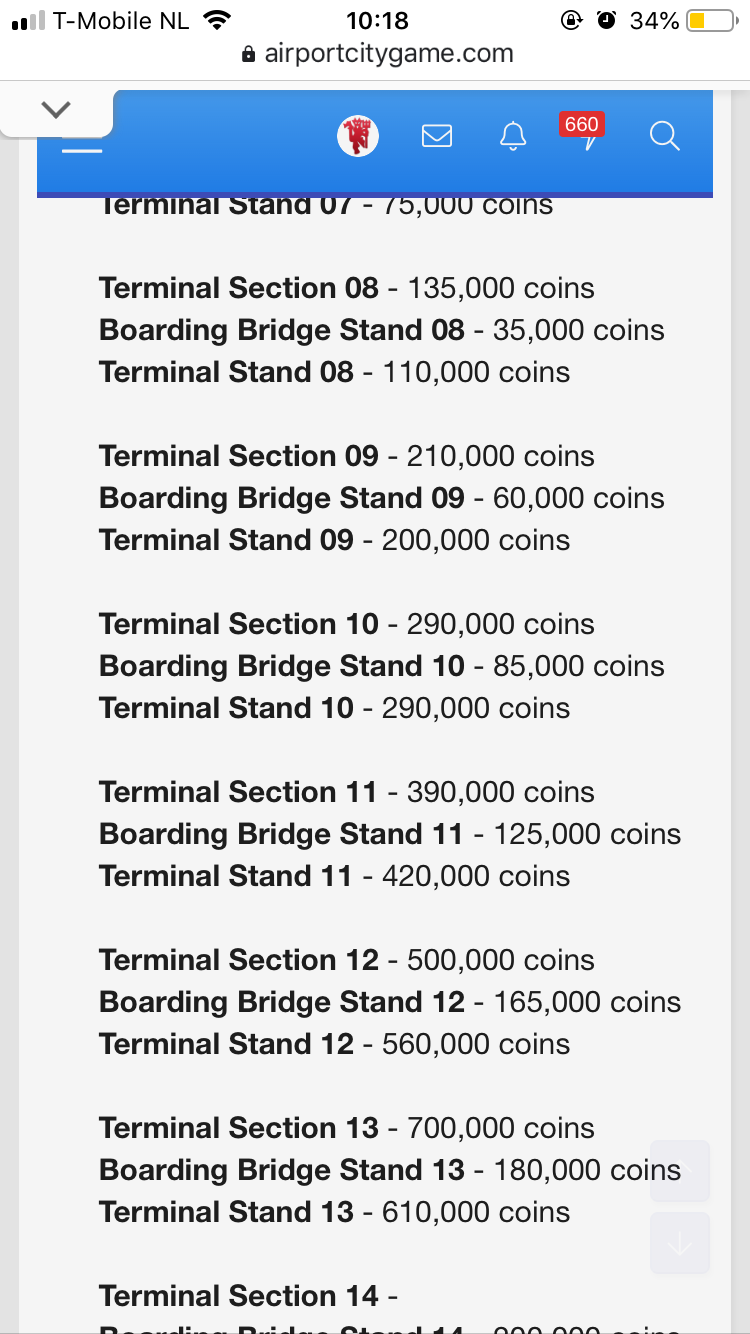This screenshot has width=750, height=1334.
Task: Tap the battery indicator in the status bar
Action: 711,20
